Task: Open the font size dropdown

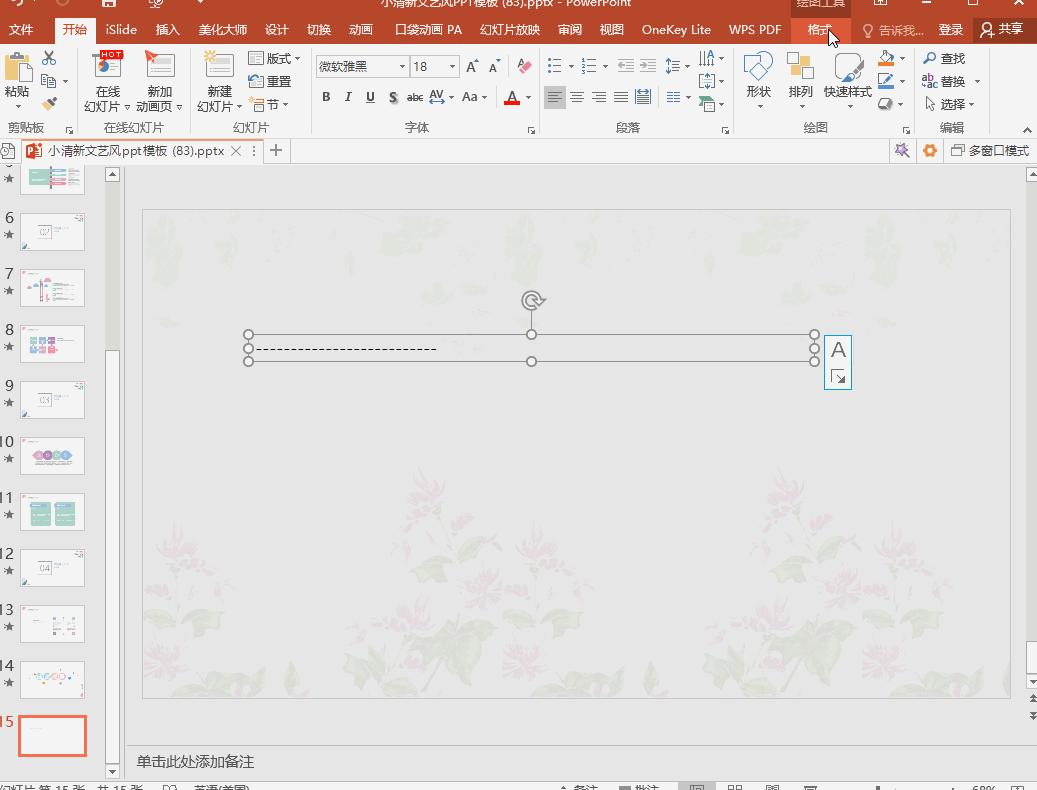Action: [x=452, y=66]
